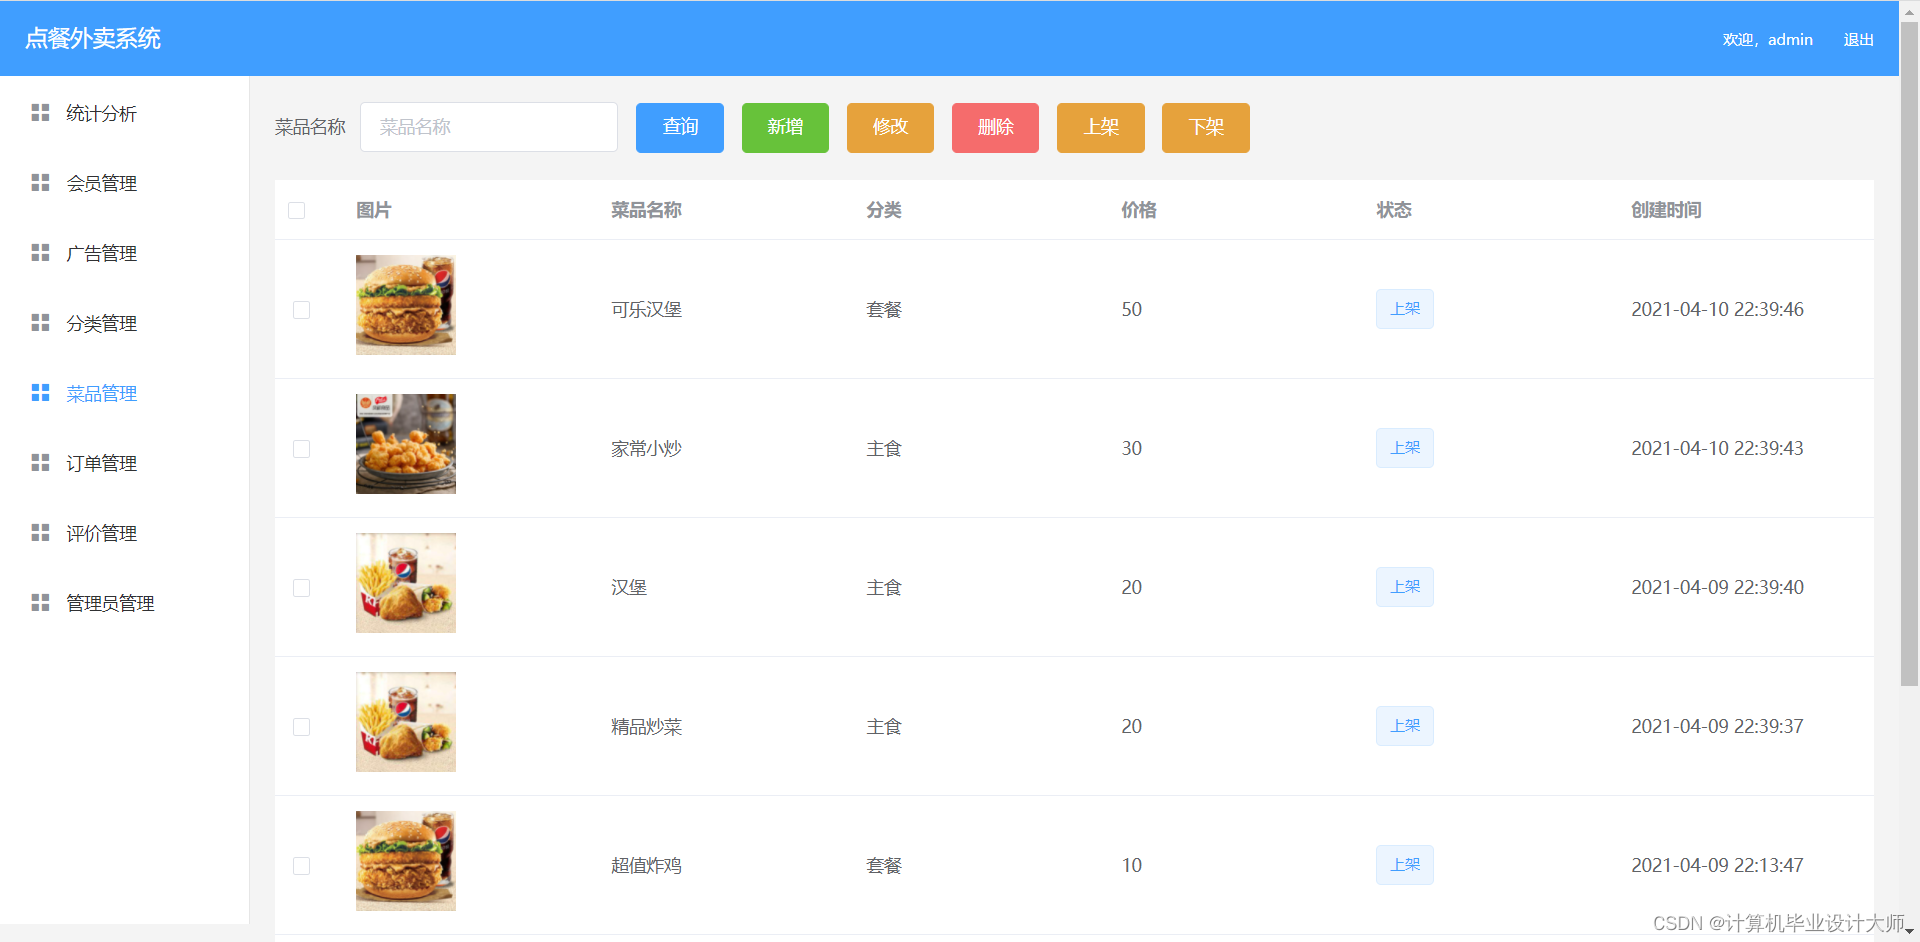The width and height of the screenshot is (1920, 942).
Task: Click the 上架 status tag for 汉堡
Action: 1404,587
